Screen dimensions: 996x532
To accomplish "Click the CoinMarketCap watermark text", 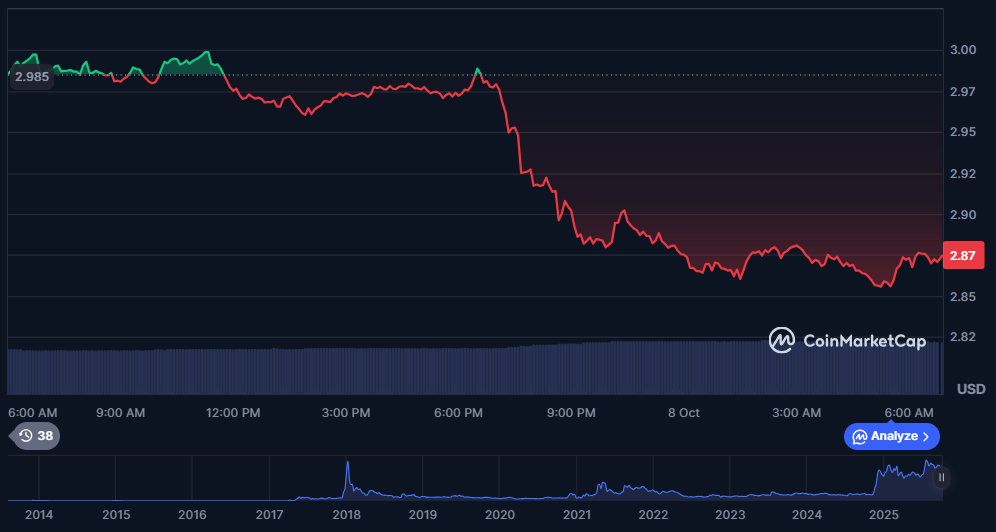I will [865, 341].
